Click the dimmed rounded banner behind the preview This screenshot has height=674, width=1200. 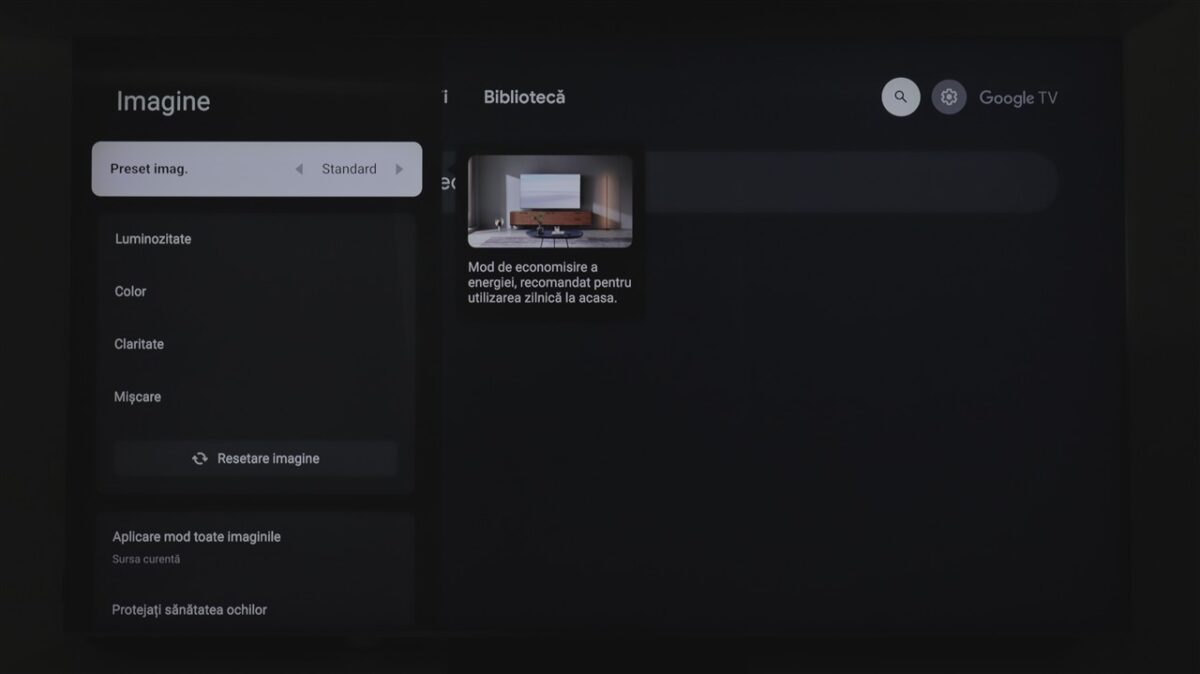point(850,182)
